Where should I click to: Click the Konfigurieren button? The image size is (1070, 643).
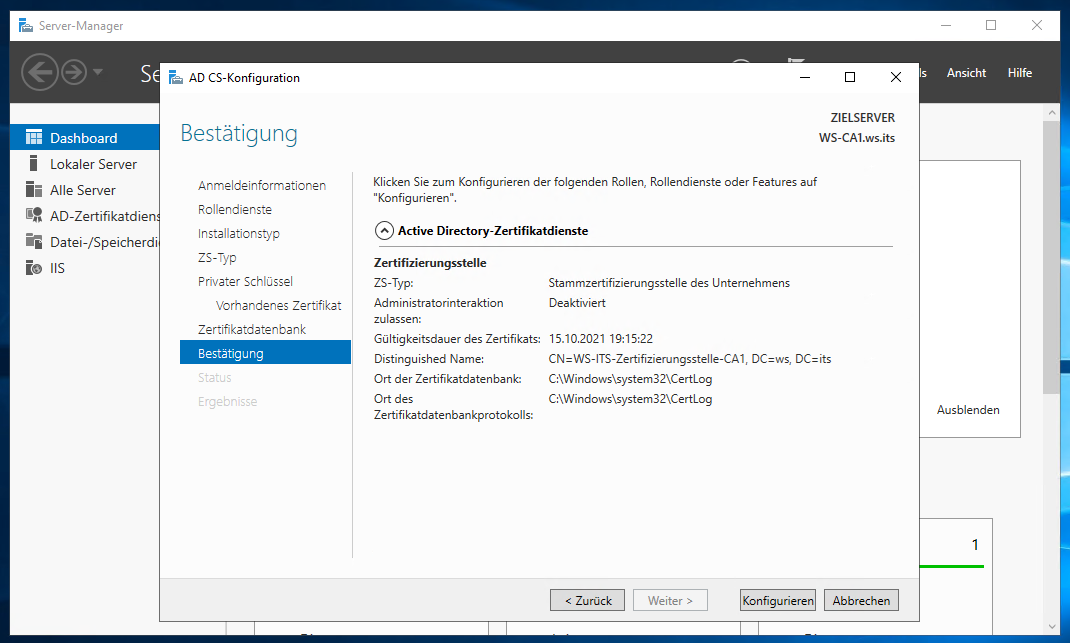click(778, 601)
